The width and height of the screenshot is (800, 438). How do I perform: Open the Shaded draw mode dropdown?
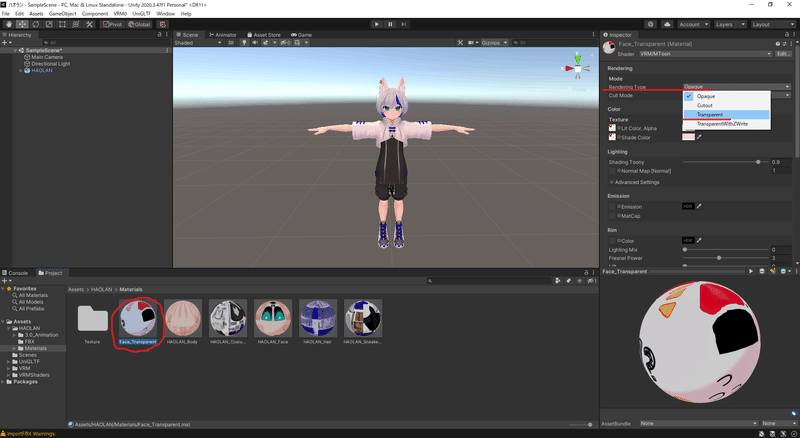198,42
